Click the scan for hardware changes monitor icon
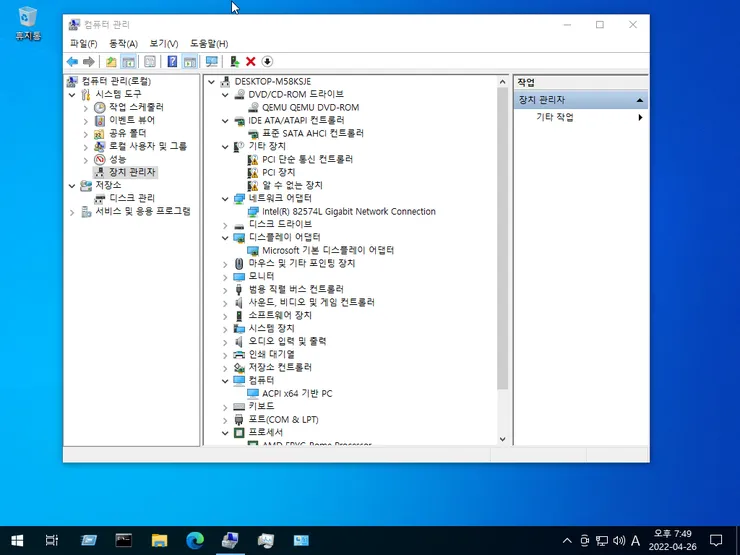This screenshot has height=555, width=740. (x=212, y=61)
